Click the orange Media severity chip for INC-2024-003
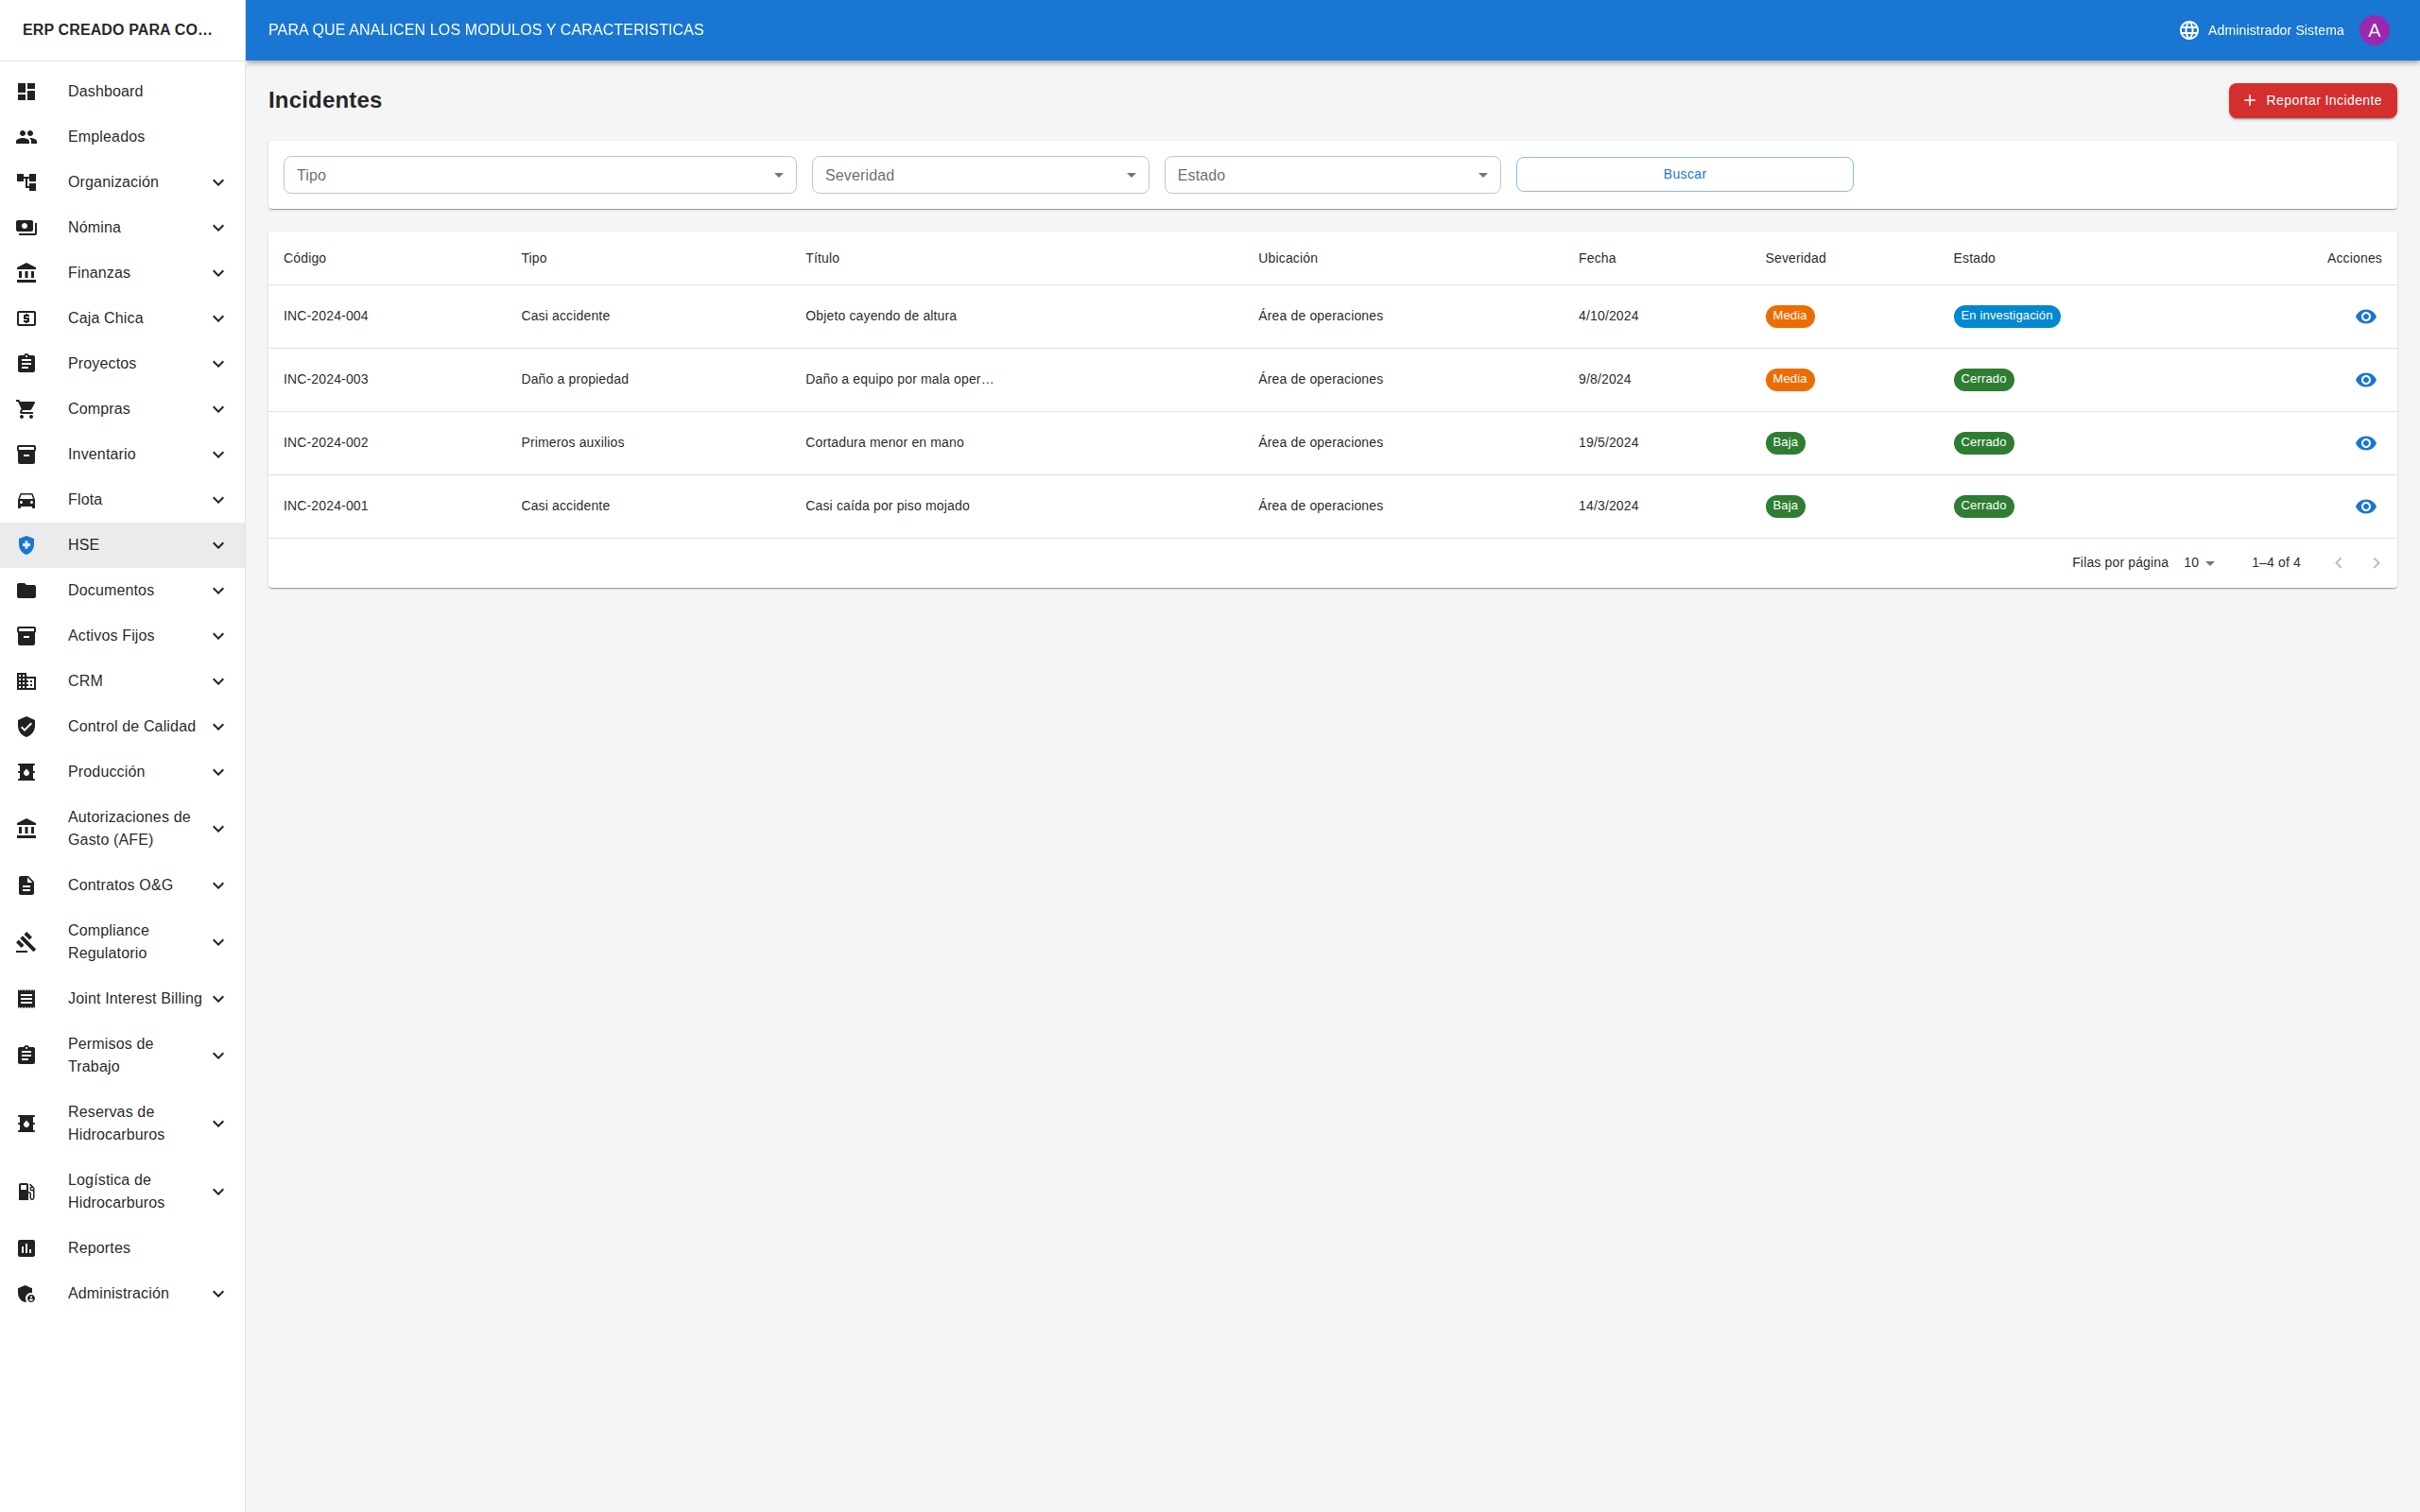This screenshot has width=2420, height=1512. pos(1789,380)
